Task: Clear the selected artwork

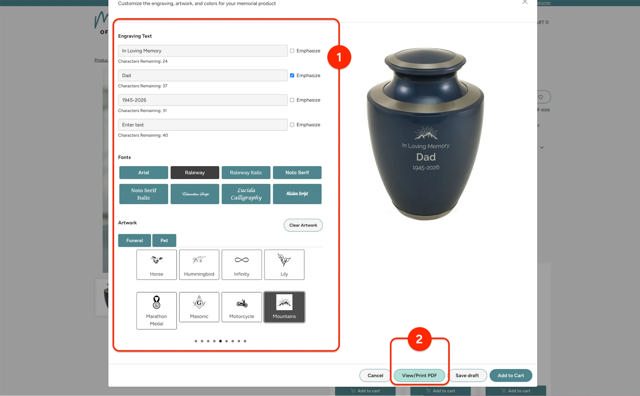Action: tap(303, 225)
